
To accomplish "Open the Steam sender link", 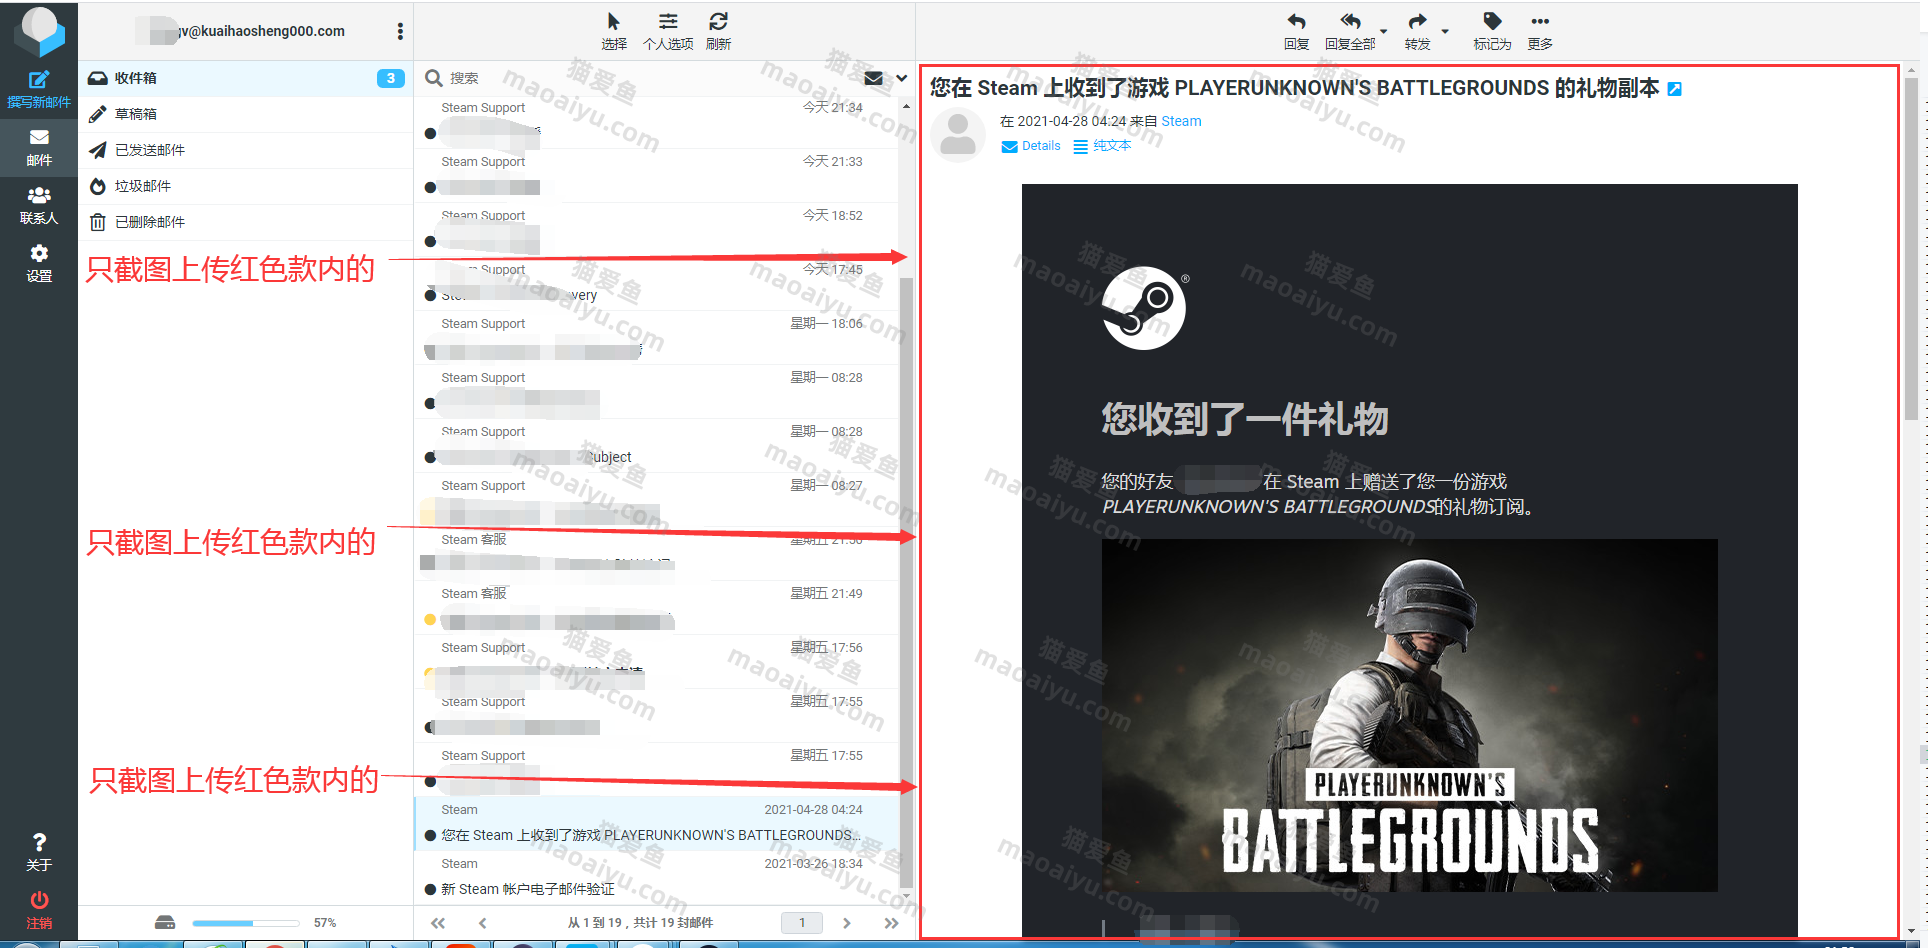I will click(x=1181, y=121).
